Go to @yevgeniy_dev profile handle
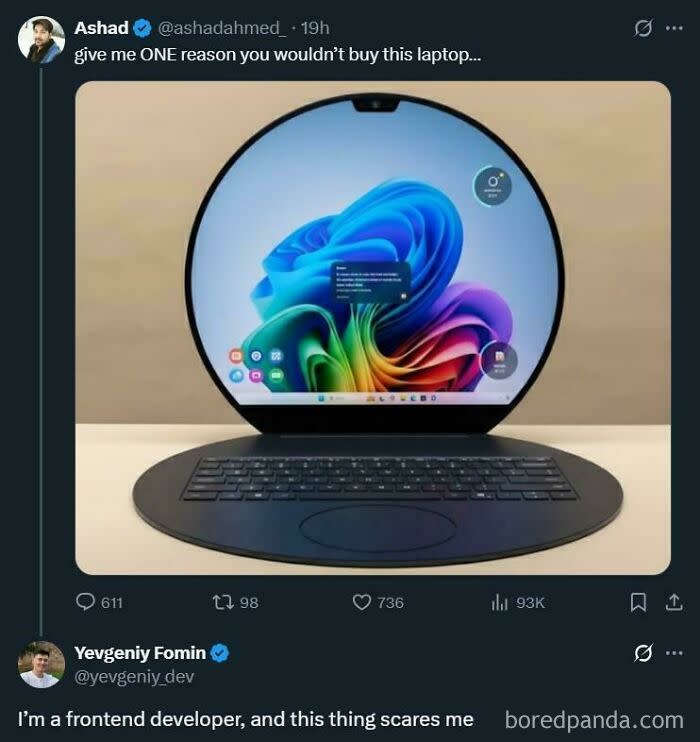The image size is (700, 742). (x=134, y=677)
